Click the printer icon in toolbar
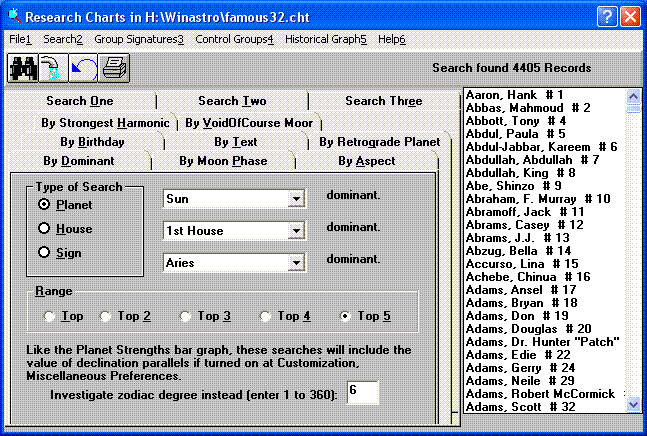 pos(114,68)
